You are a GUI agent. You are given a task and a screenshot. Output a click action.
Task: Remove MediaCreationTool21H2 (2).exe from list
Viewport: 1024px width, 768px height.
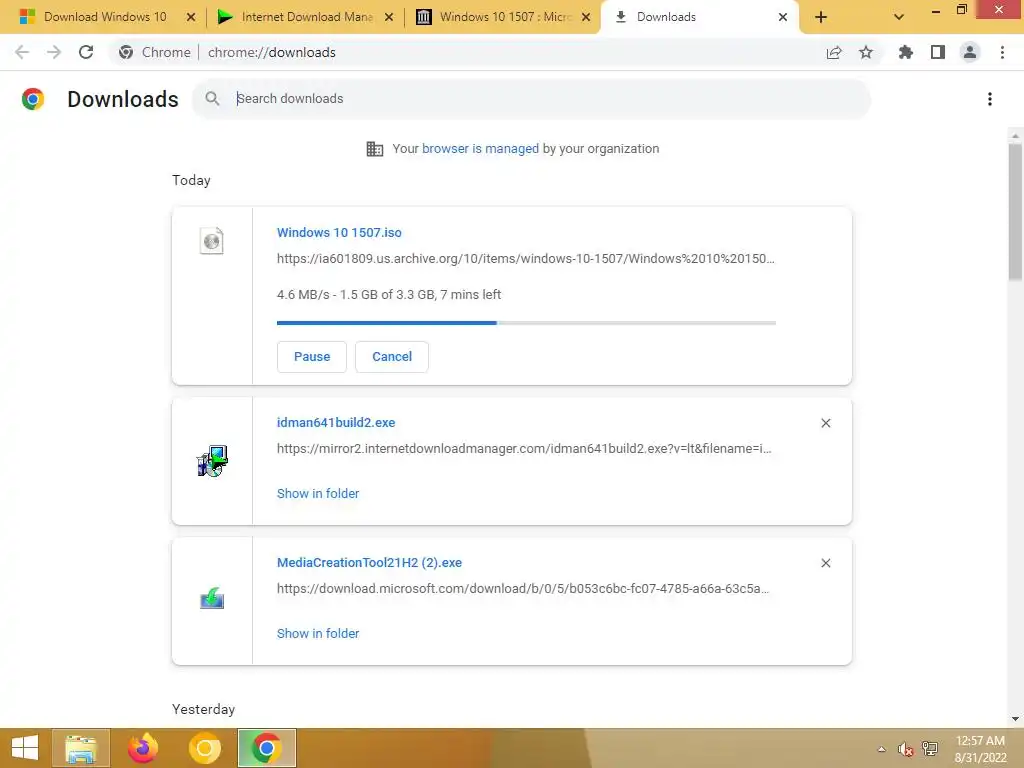click(x=825, y=563)
